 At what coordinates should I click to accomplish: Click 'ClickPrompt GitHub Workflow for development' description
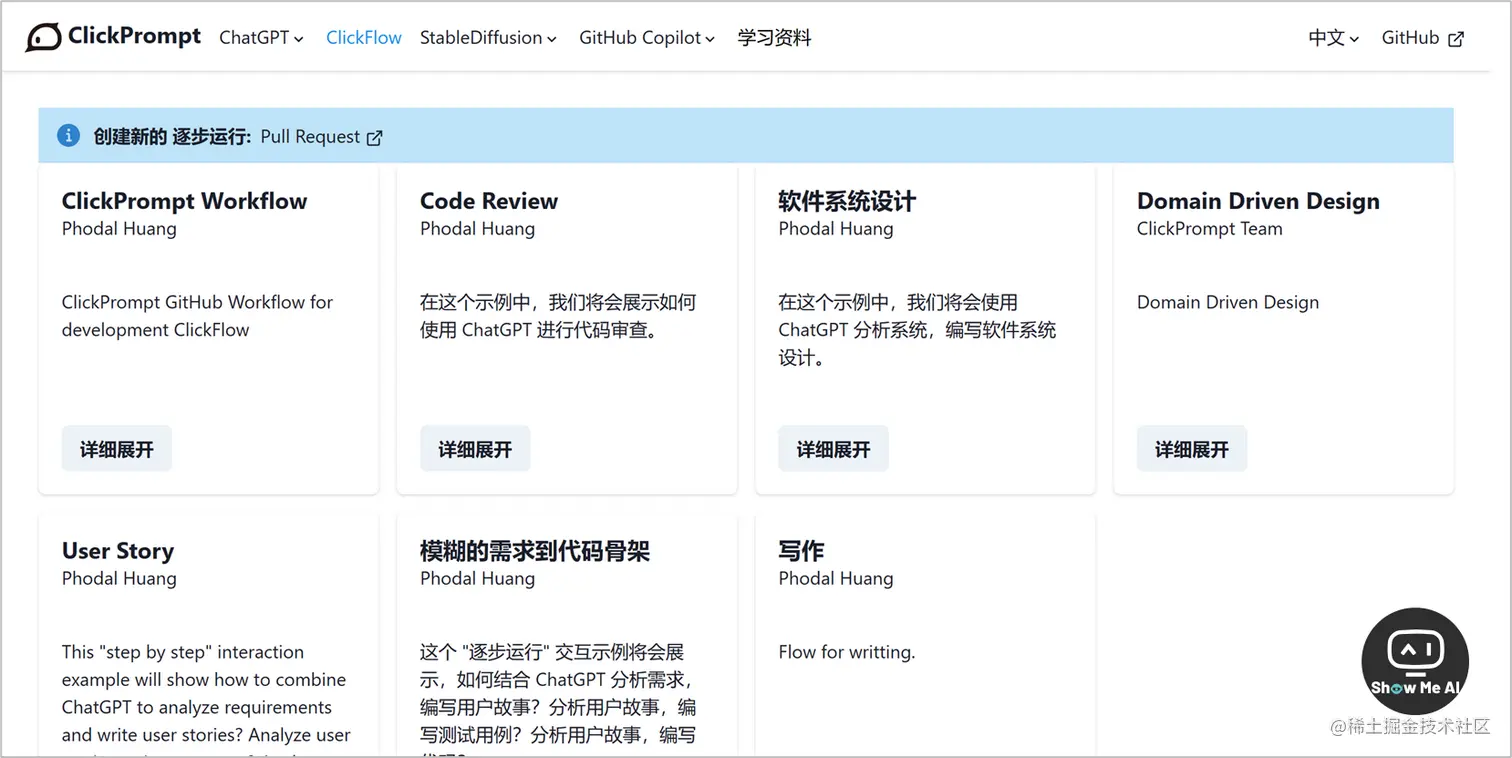[197, 316]
